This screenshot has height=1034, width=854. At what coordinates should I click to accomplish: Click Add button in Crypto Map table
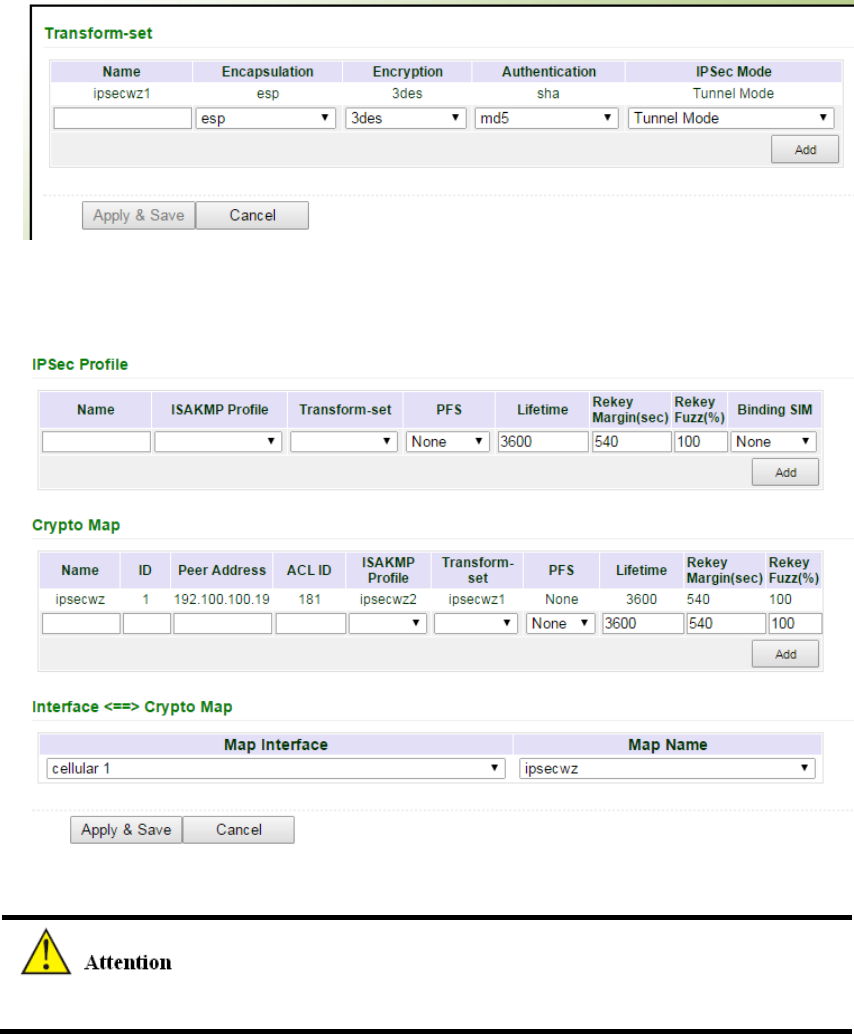click(x=785, y=654)
